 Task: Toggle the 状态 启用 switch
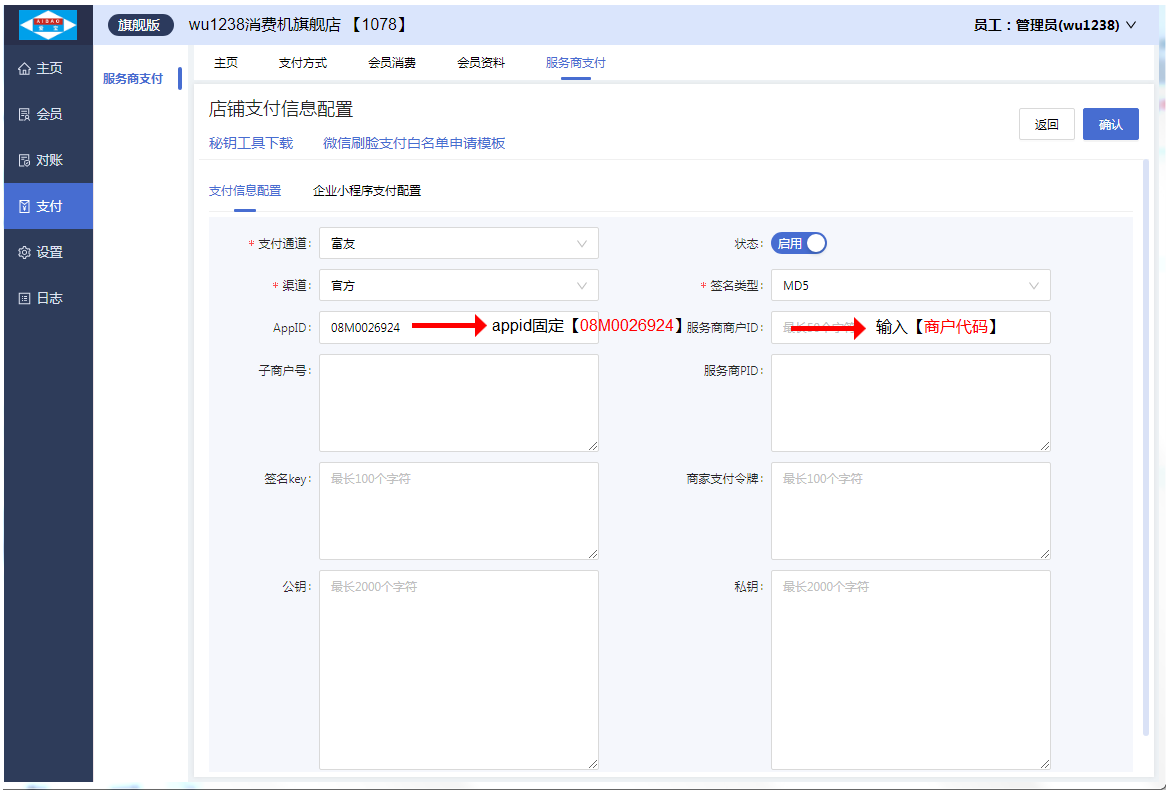tap(799, 243)
